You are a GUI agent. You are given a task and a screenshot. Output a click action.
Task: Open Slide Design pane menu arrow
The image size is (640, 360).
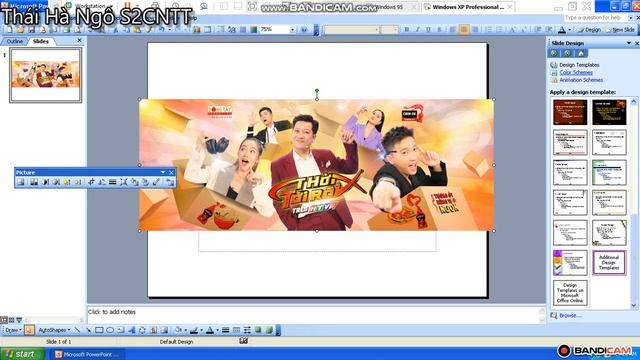coord(629,43)
